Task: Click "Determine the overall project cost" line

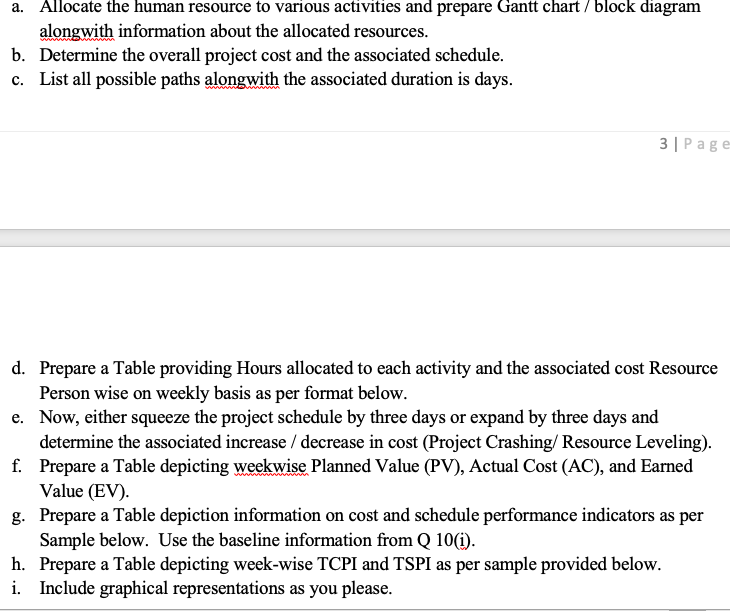Action: [x=271, y=55]
